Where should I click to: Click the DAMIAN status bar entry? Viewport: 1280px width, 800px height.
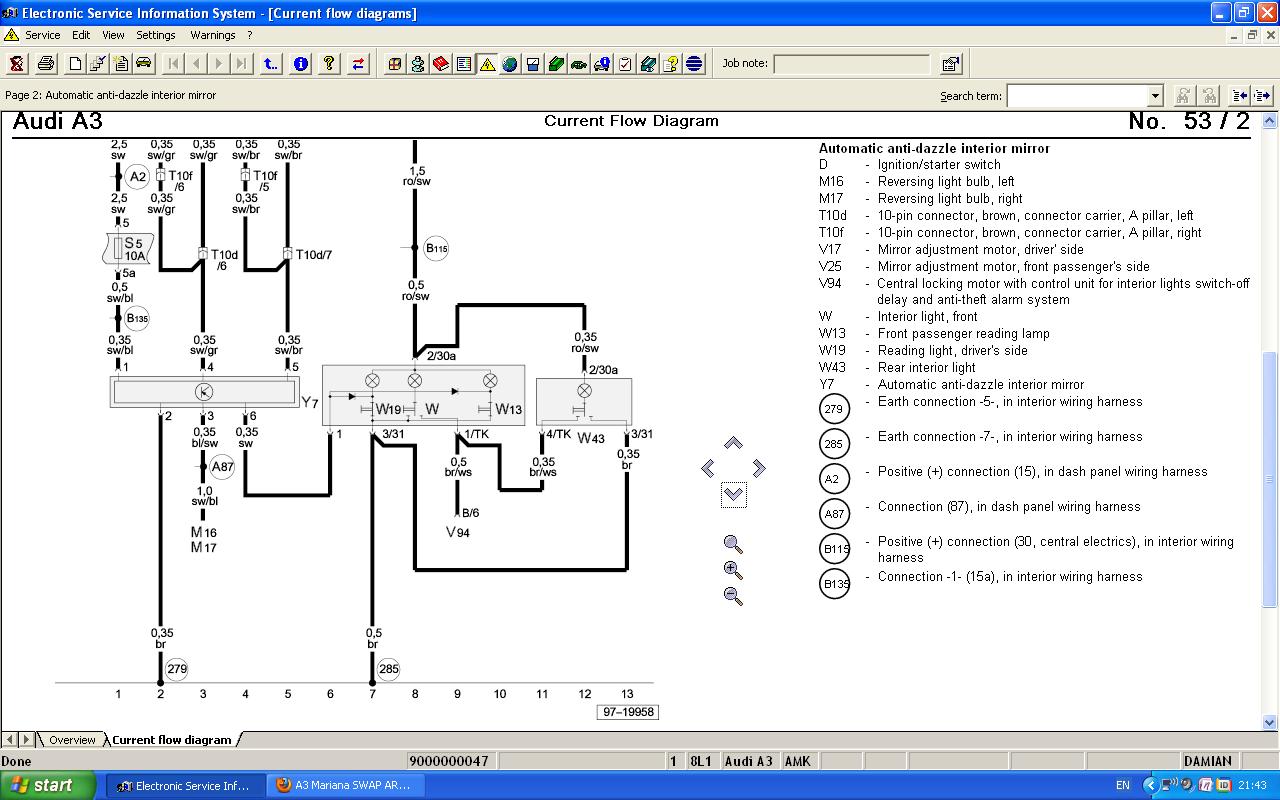tap(1208, 761)
